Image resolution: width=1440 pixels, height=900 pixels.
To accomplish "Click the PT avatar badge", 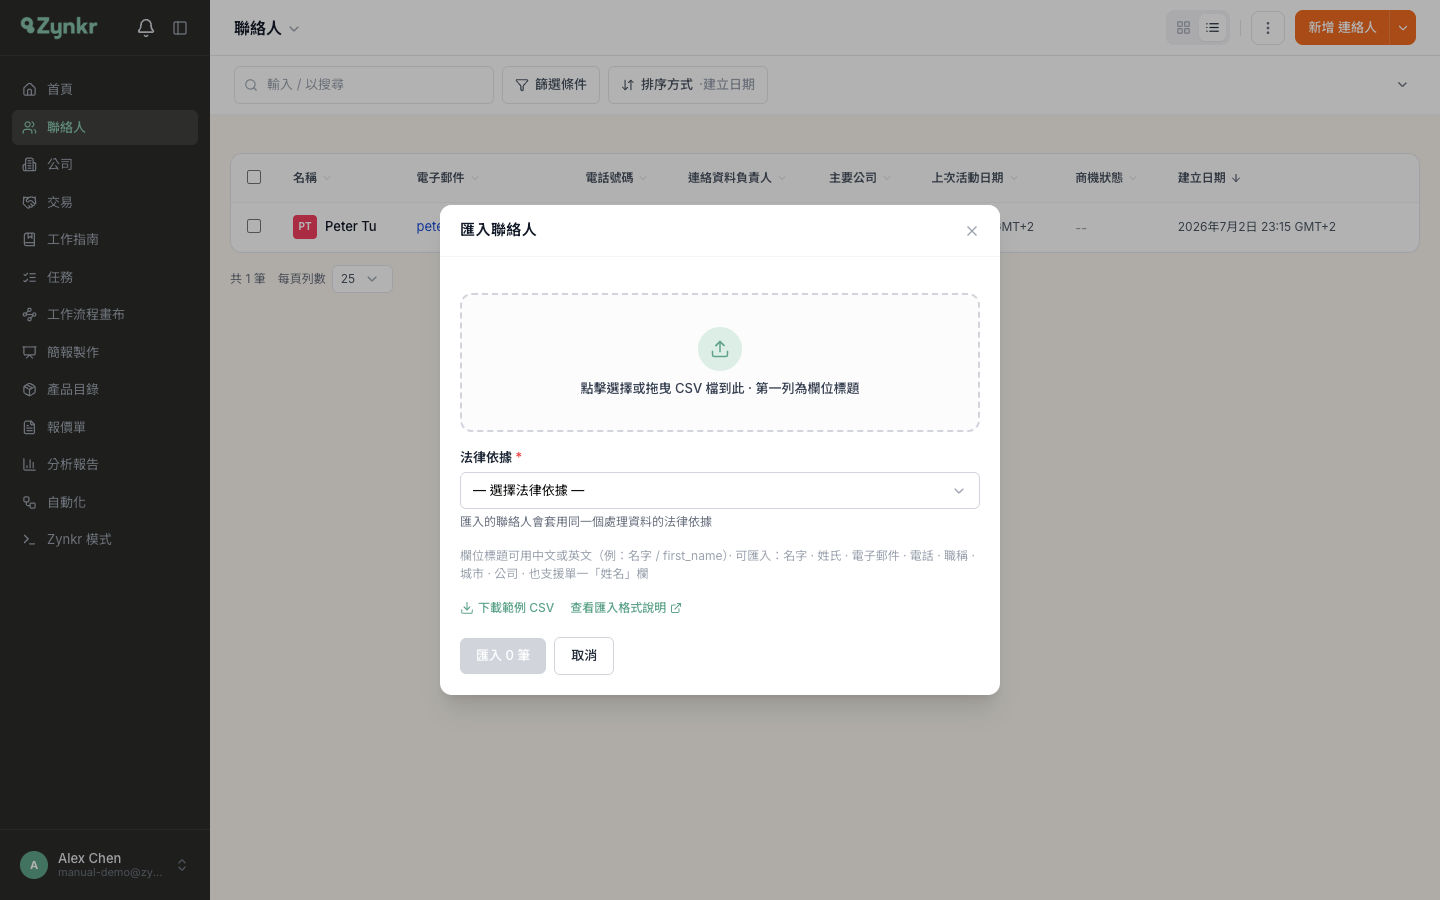I will pos(305,227).
